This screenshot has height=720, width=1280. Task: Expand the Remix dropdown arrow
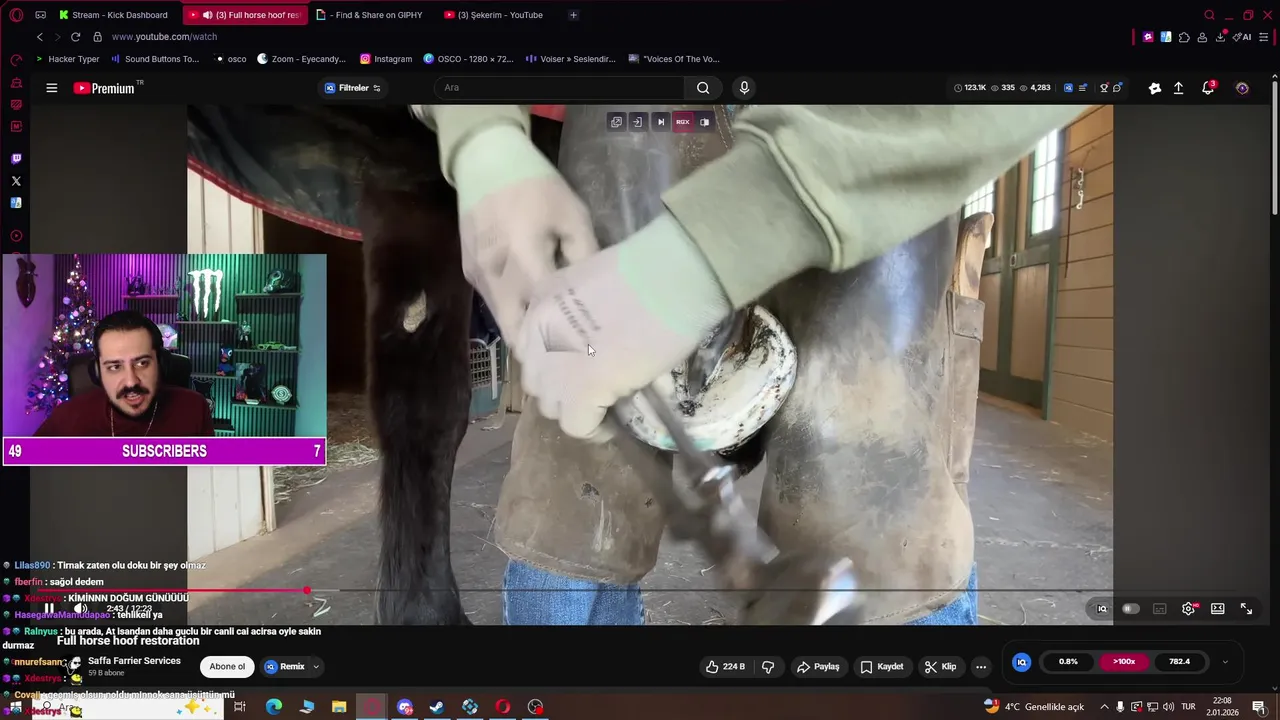(x=316, y=667)
